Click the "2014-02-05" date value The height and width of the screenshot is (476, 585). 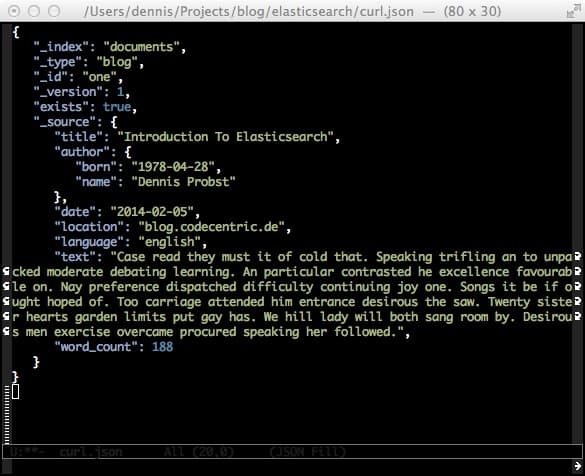point(152,212)
